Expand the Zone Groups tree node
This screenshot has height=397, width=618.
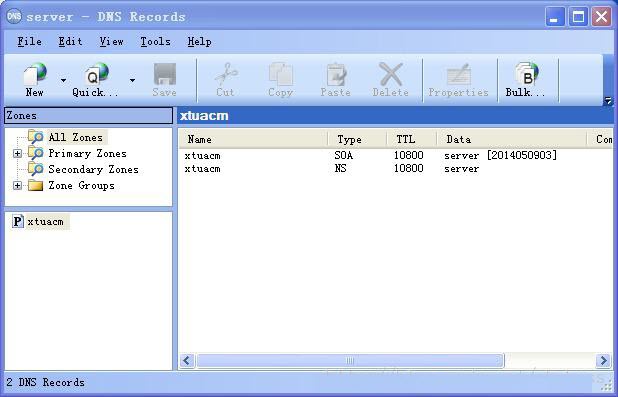[x=17, y=185]
